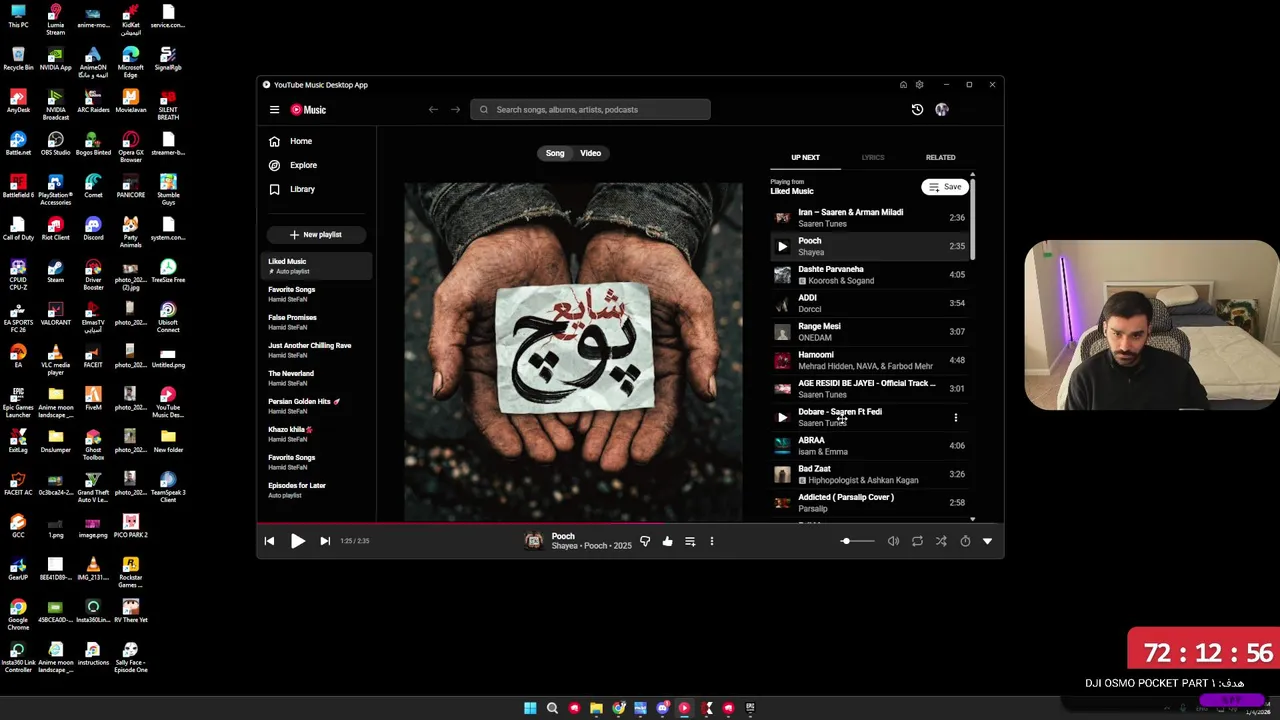Mute audio with the speaker icon

[x=893, y=541]
